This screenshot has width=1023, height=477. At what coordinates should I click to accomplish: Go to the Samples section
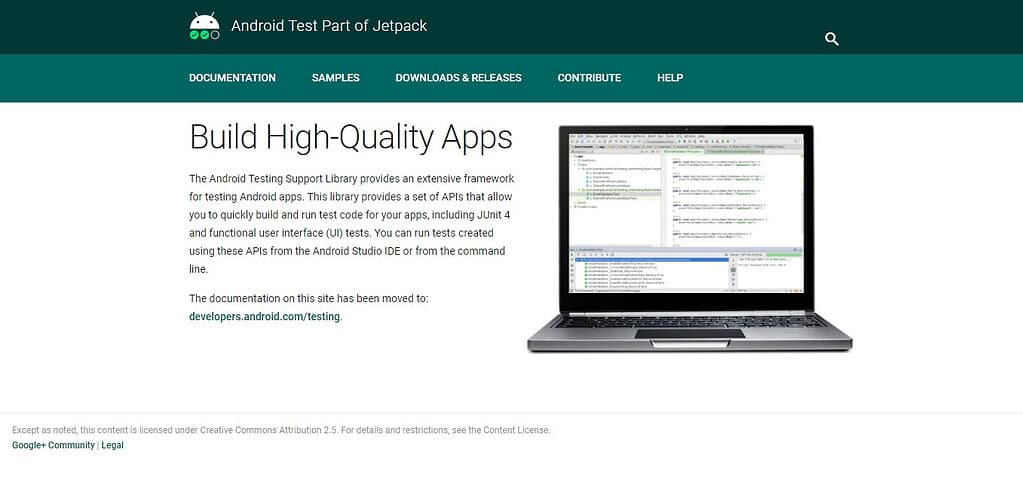click(335, 78)
